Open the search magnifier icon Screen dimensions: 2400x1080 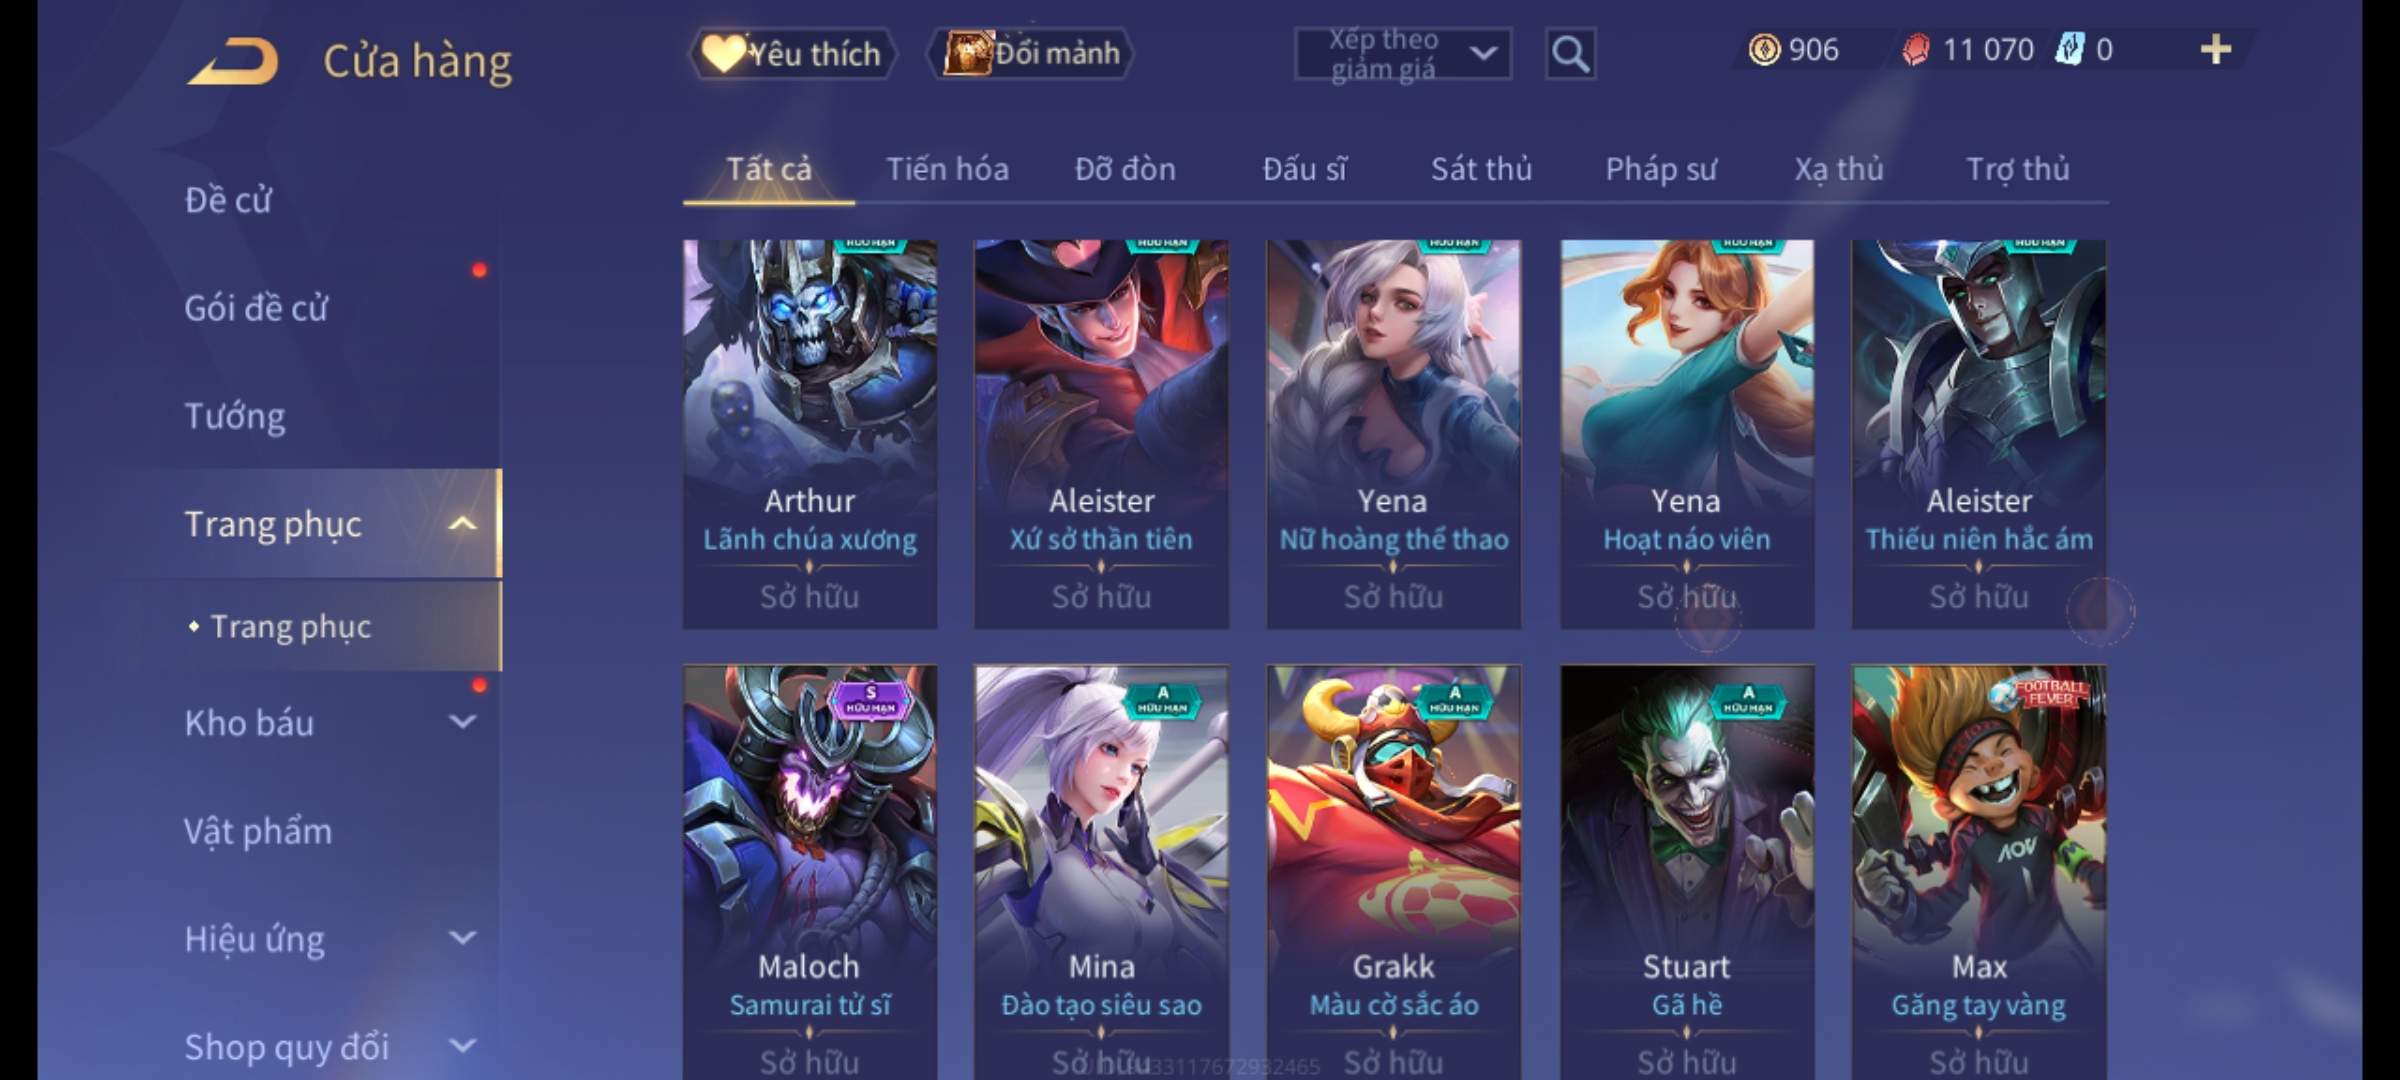(1569, 54)
